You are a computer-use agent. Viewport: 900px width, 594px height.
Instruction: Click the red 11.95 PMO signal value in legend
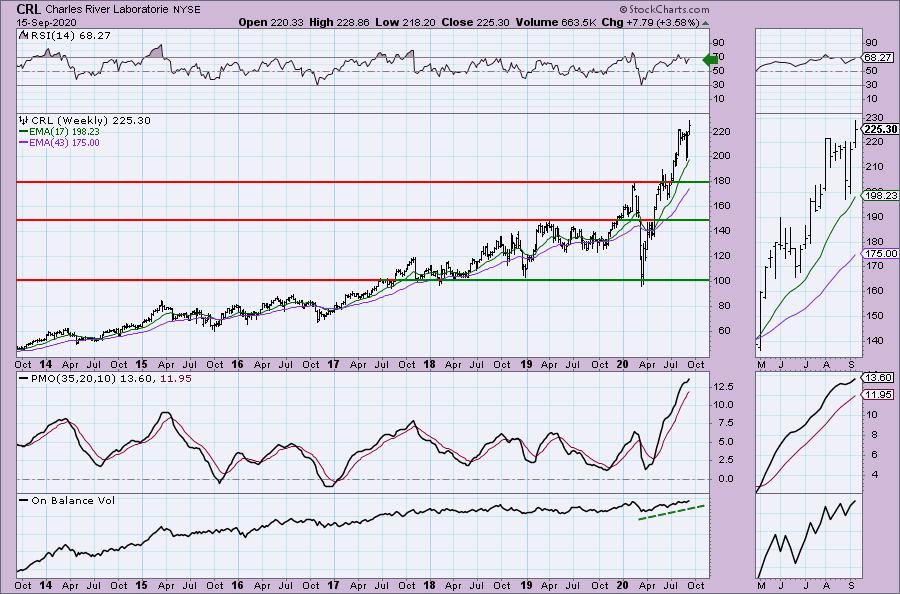coord(176,378)
